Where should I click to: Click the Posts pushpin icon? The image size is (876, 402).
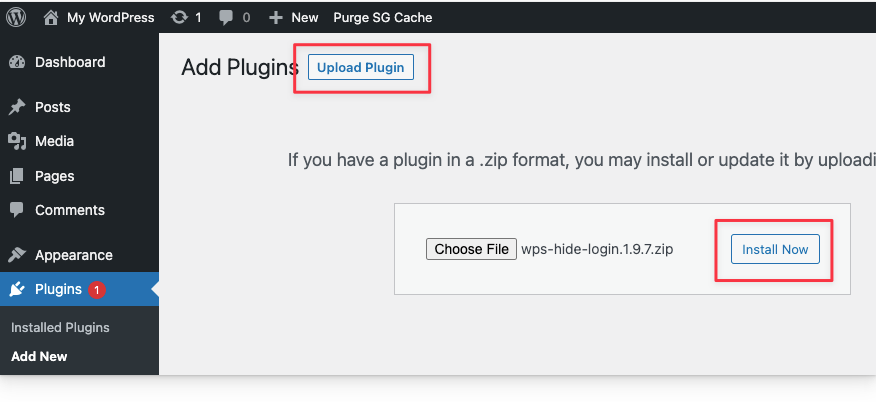17,107
